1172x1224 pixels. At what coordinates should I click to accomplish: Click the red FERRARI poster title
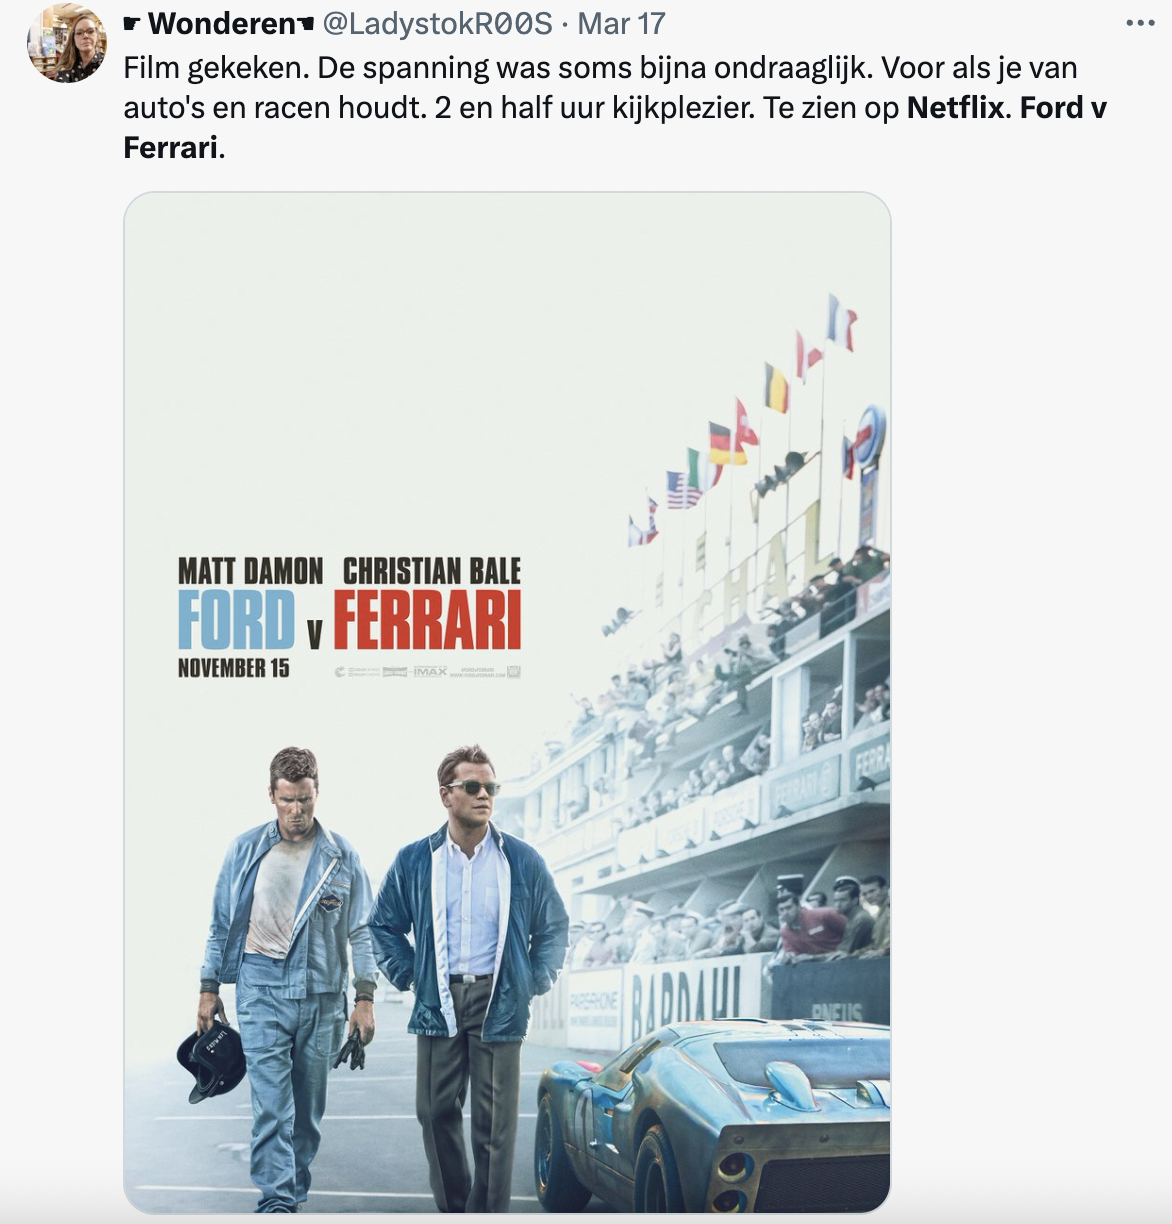click(x=427, y=620)
